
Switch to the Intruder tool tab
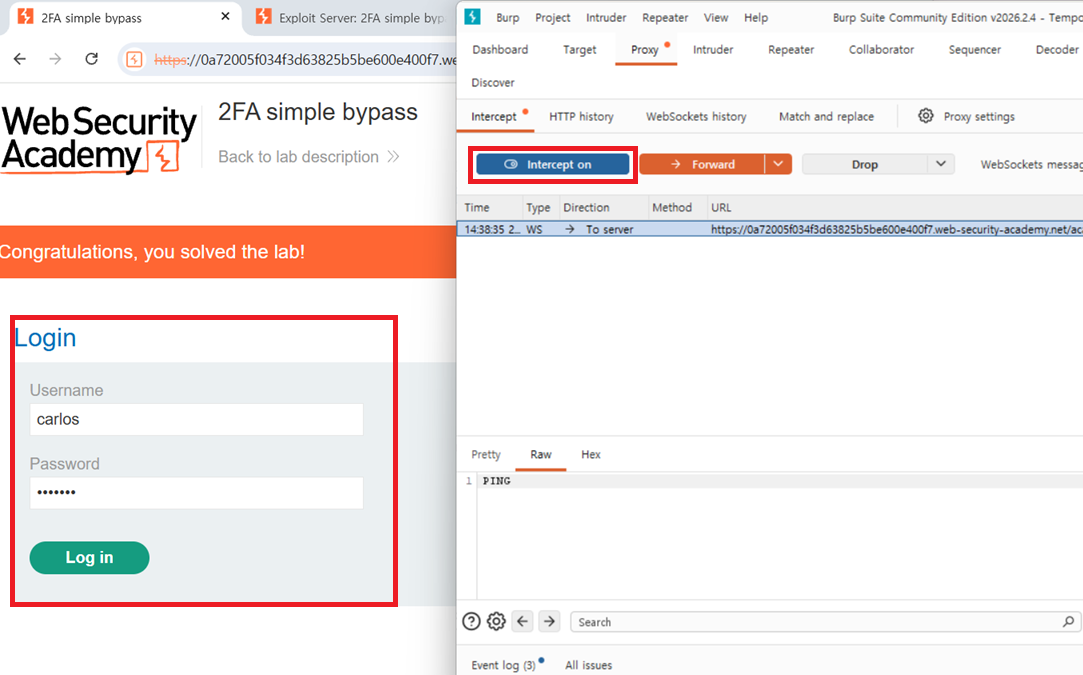click(713, 50)
